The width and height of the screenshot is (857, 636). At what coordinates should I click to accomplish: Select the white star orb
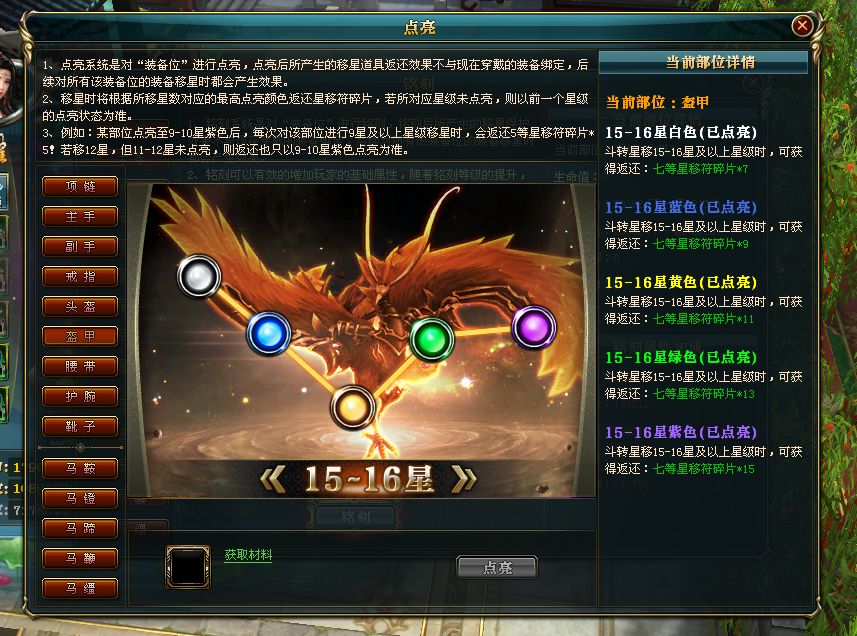click(x=199, y=276)
